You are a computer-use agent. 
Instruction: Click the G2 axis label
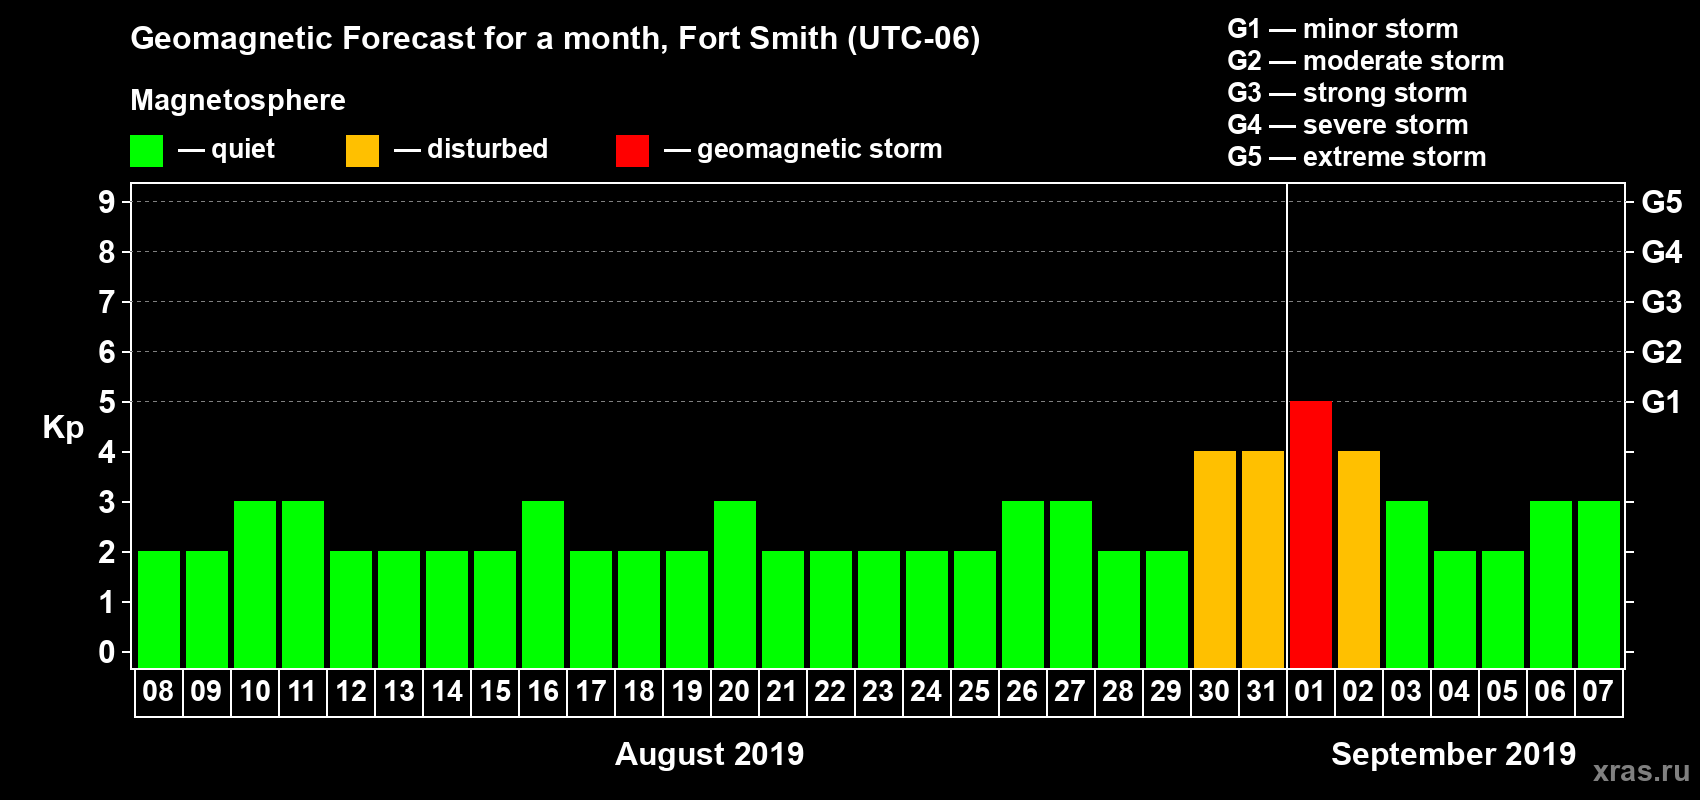click(1662, 352)
